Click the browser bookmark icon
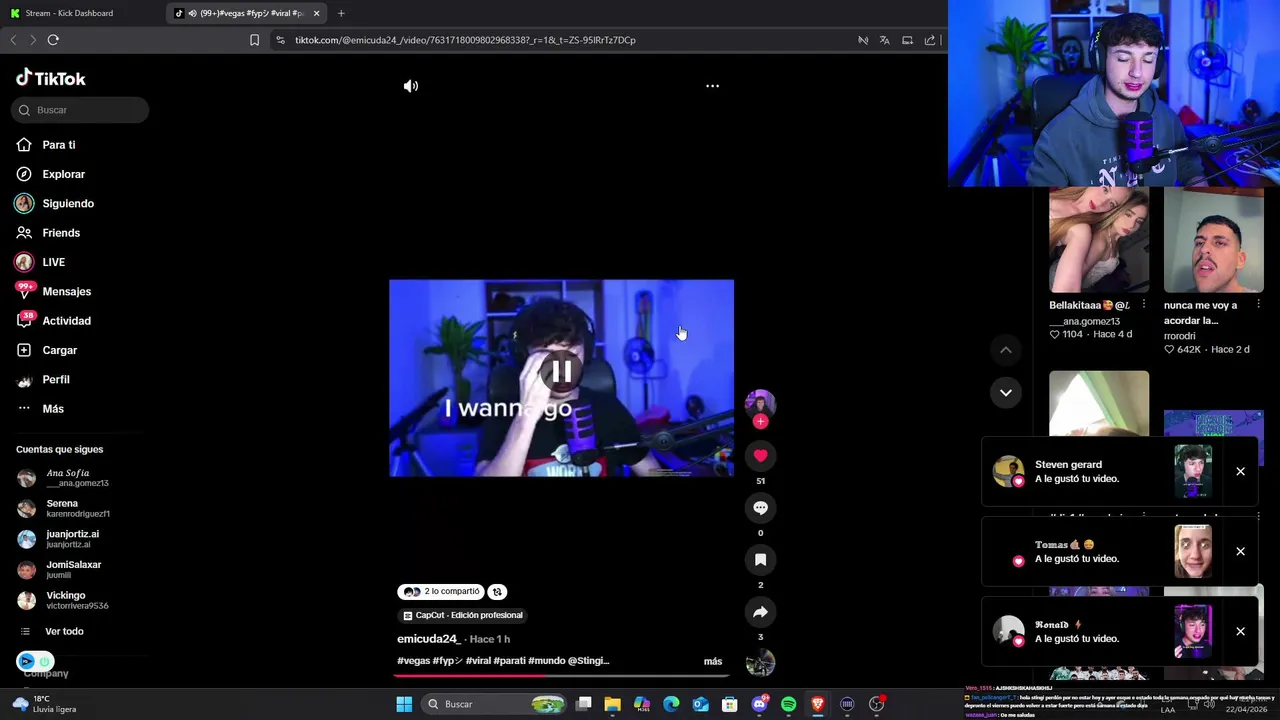This screenshot has height=720, width=1280. tap(254, 40)
